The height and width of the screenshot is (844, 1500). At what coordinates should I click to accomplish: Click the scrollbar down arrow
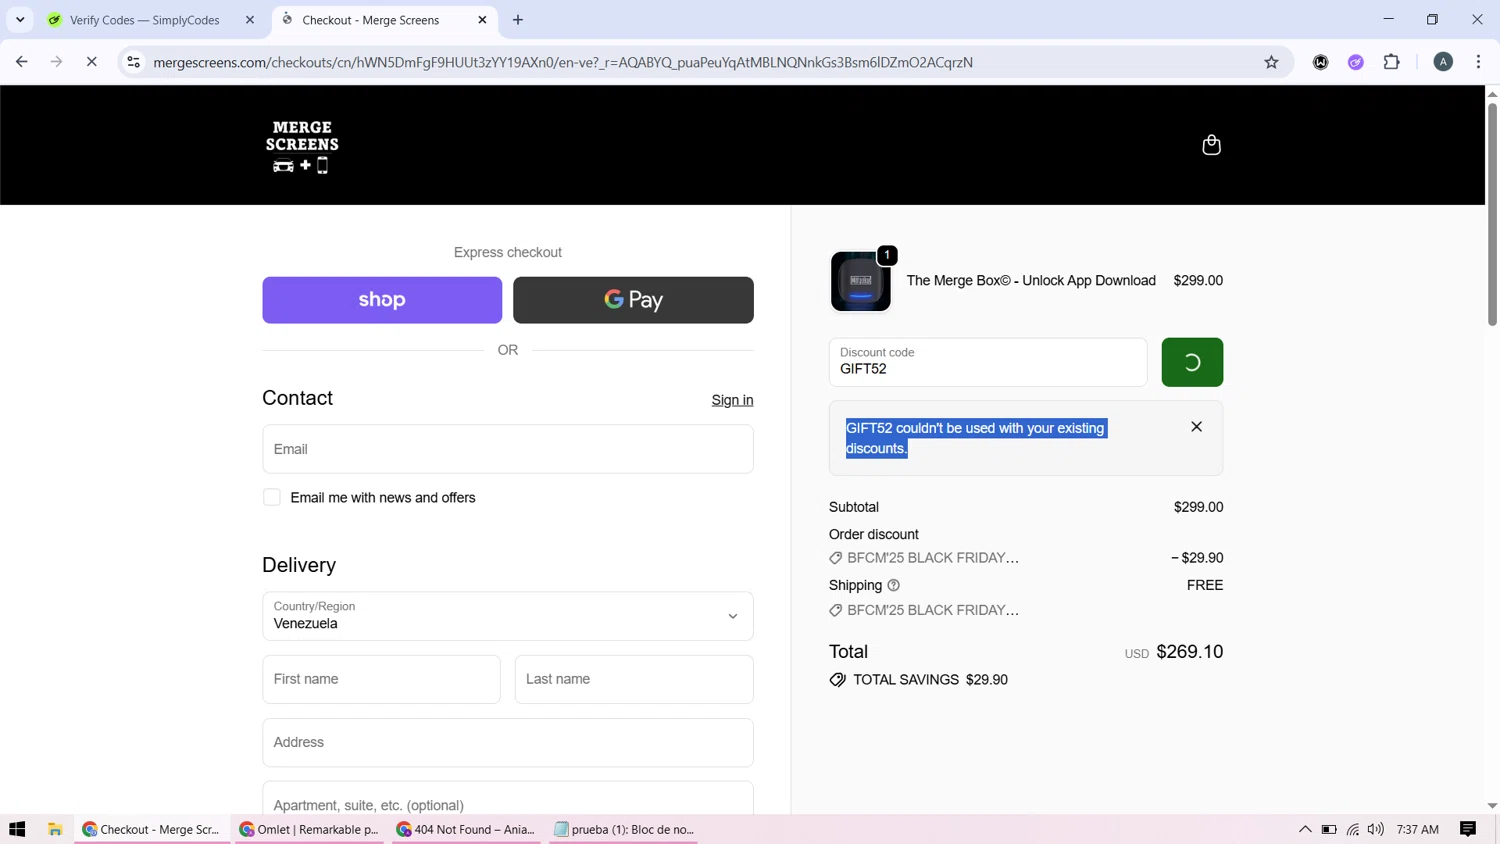(1492, 806)
